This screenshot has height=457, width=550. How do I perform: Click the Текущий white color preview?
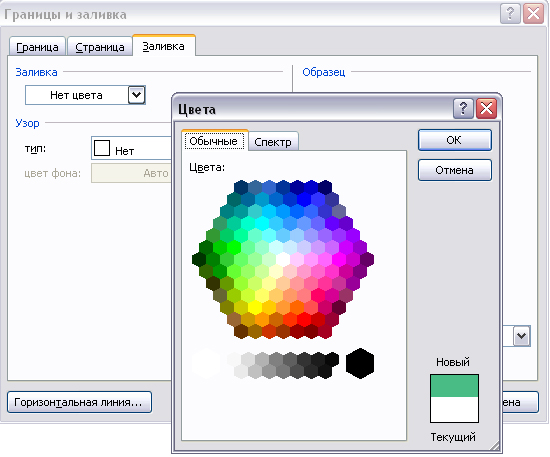click(x=454, y=409)
